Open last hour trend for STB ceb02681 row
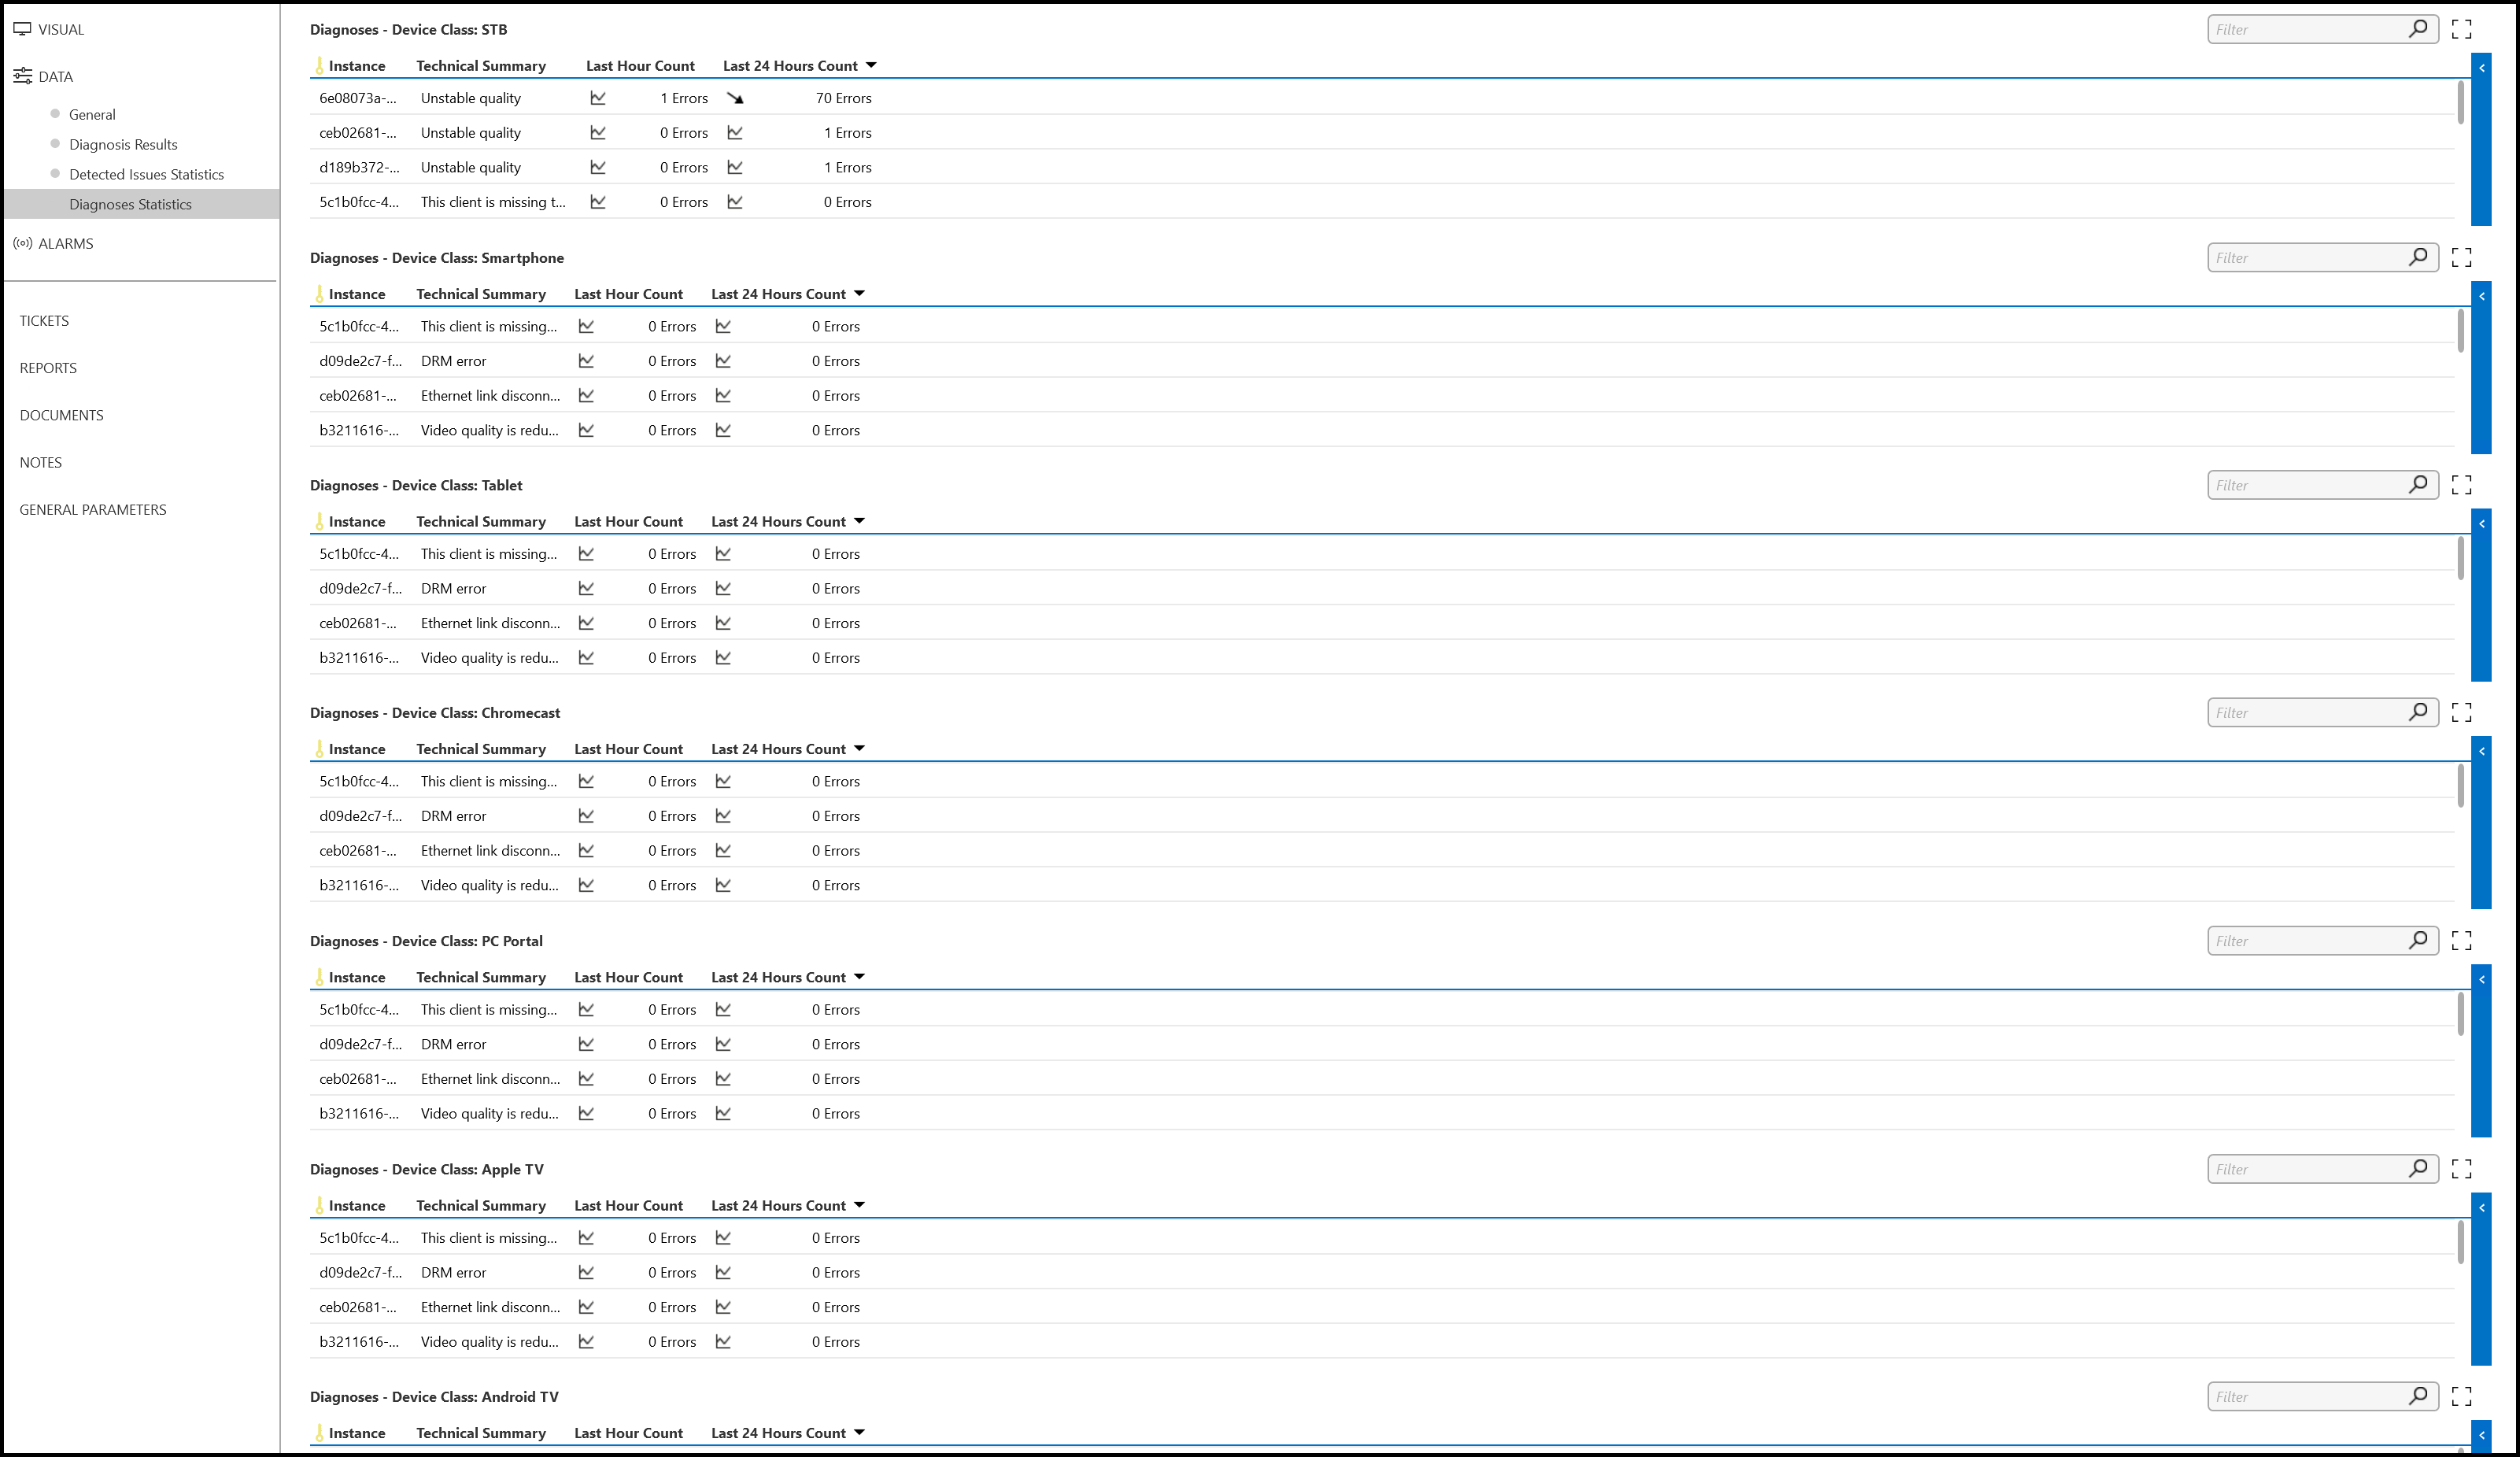This screenshot has height=1457, width=2520. coord(598,132)
